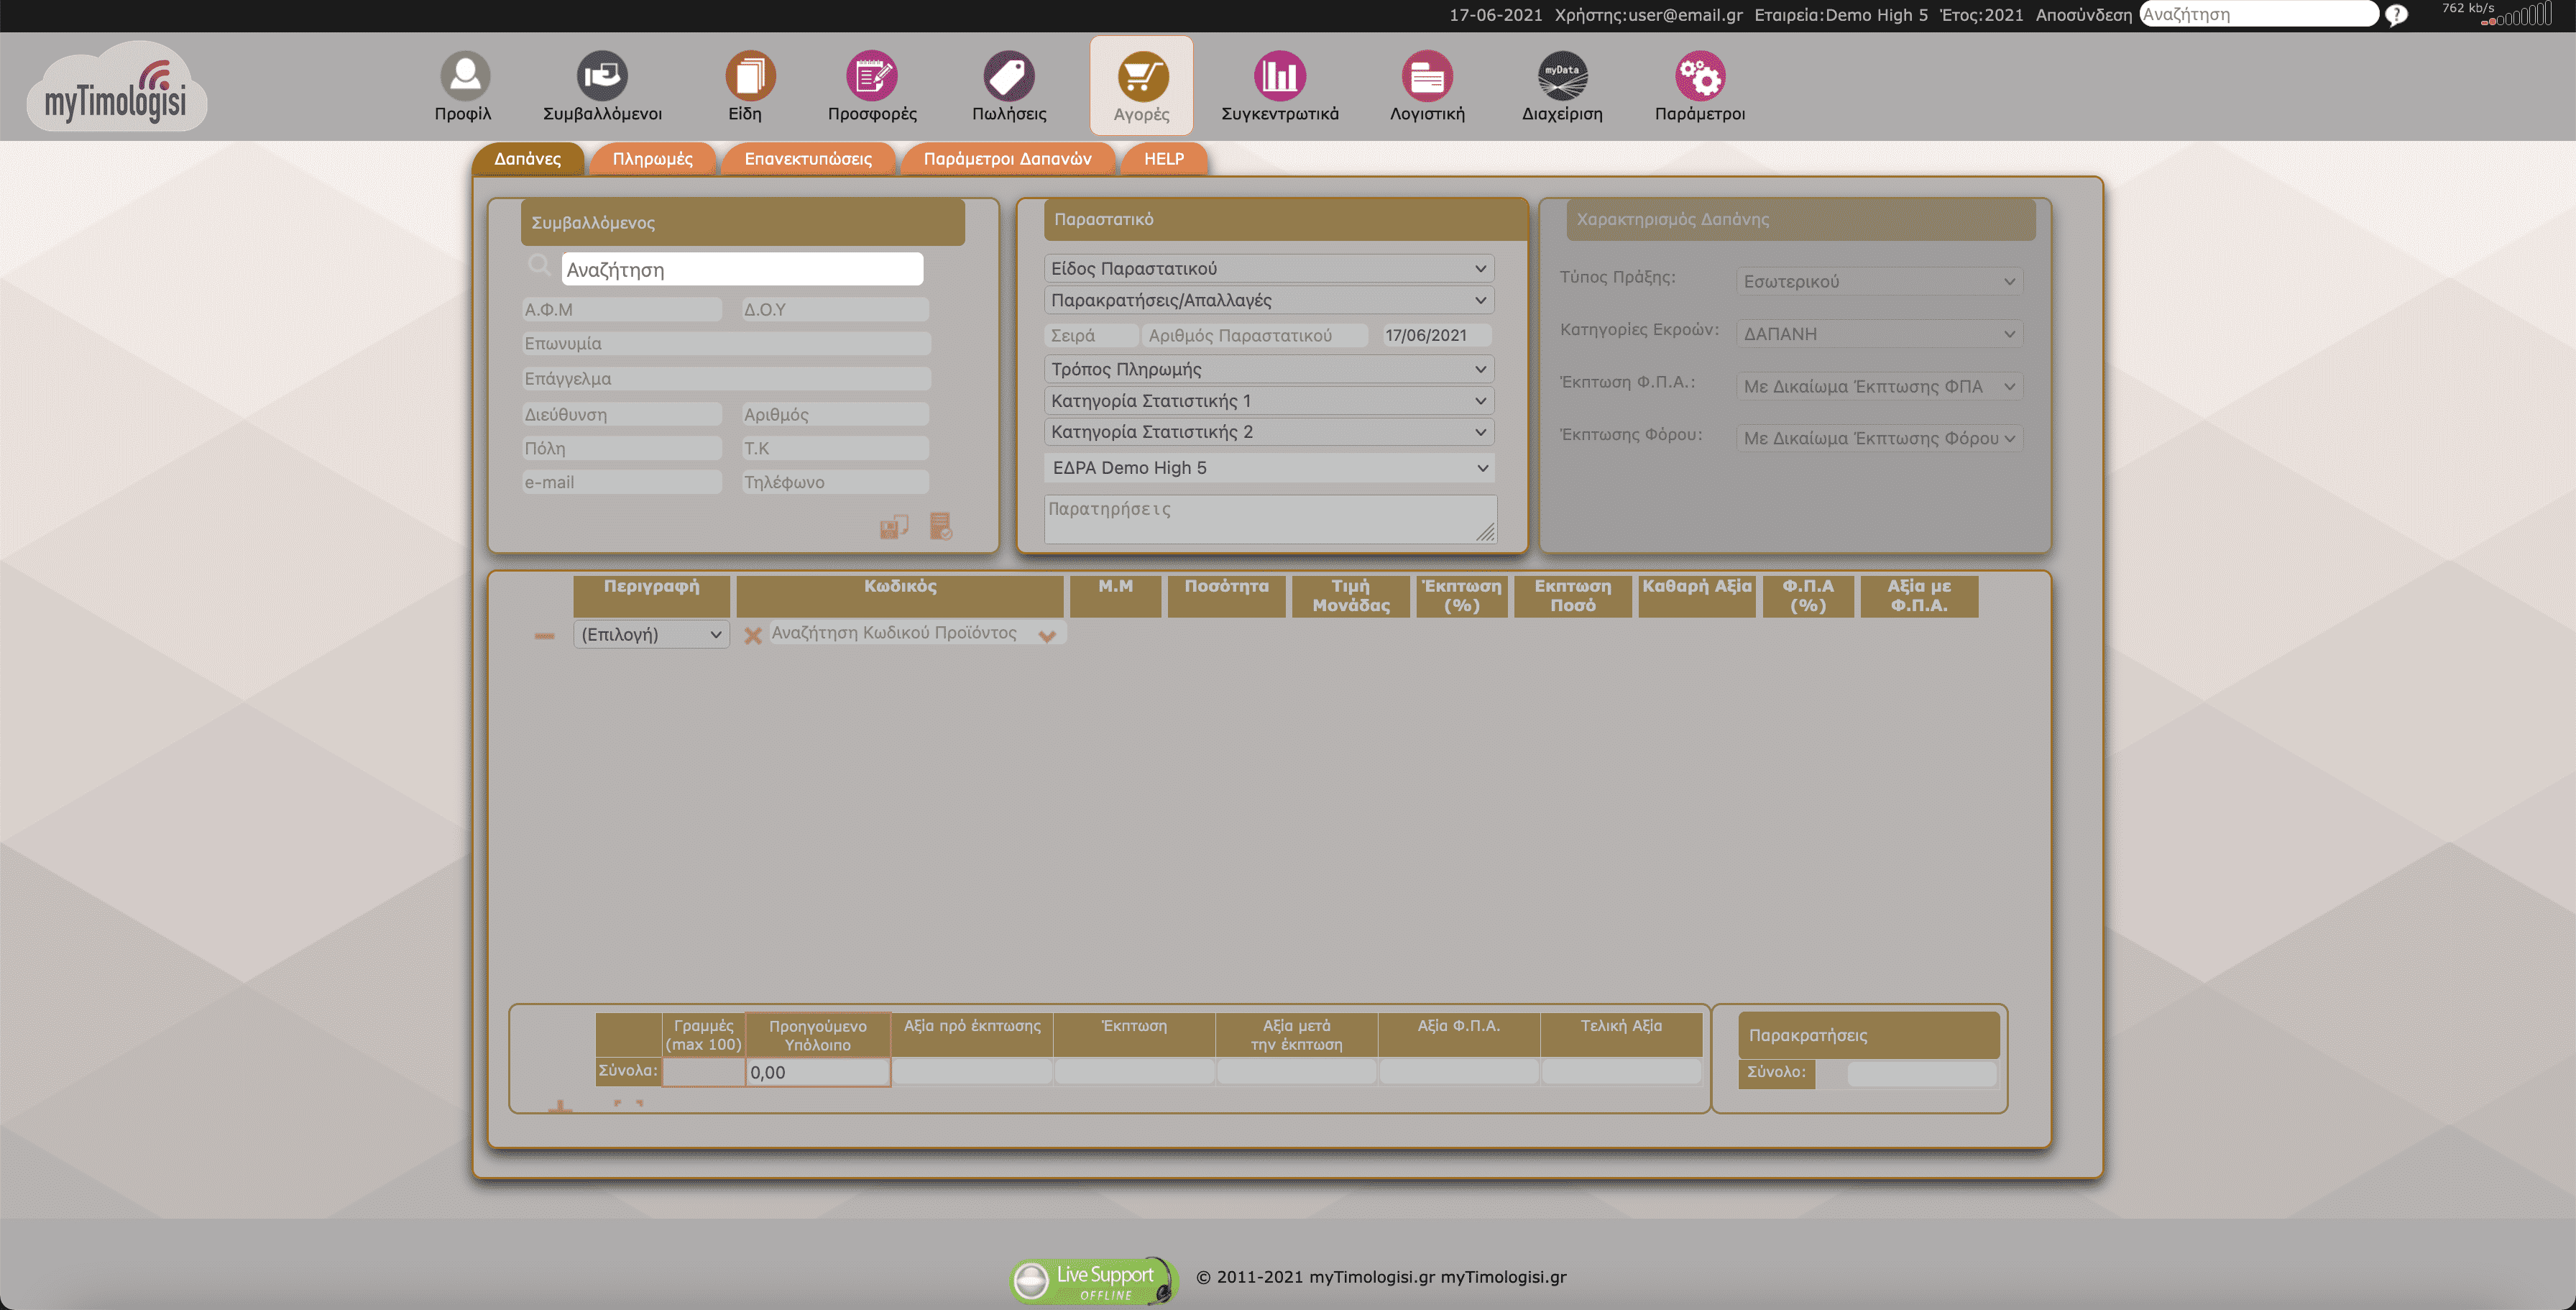Open the Παράμετροι gears section

(x=1698, y=85)
